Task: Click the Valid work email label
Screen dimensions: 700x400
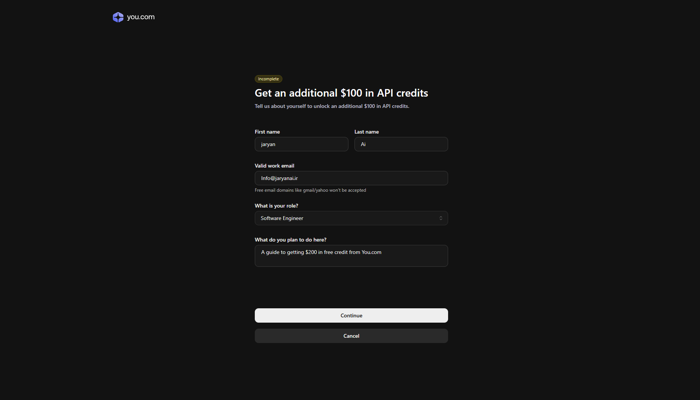Action: (275, 166)
